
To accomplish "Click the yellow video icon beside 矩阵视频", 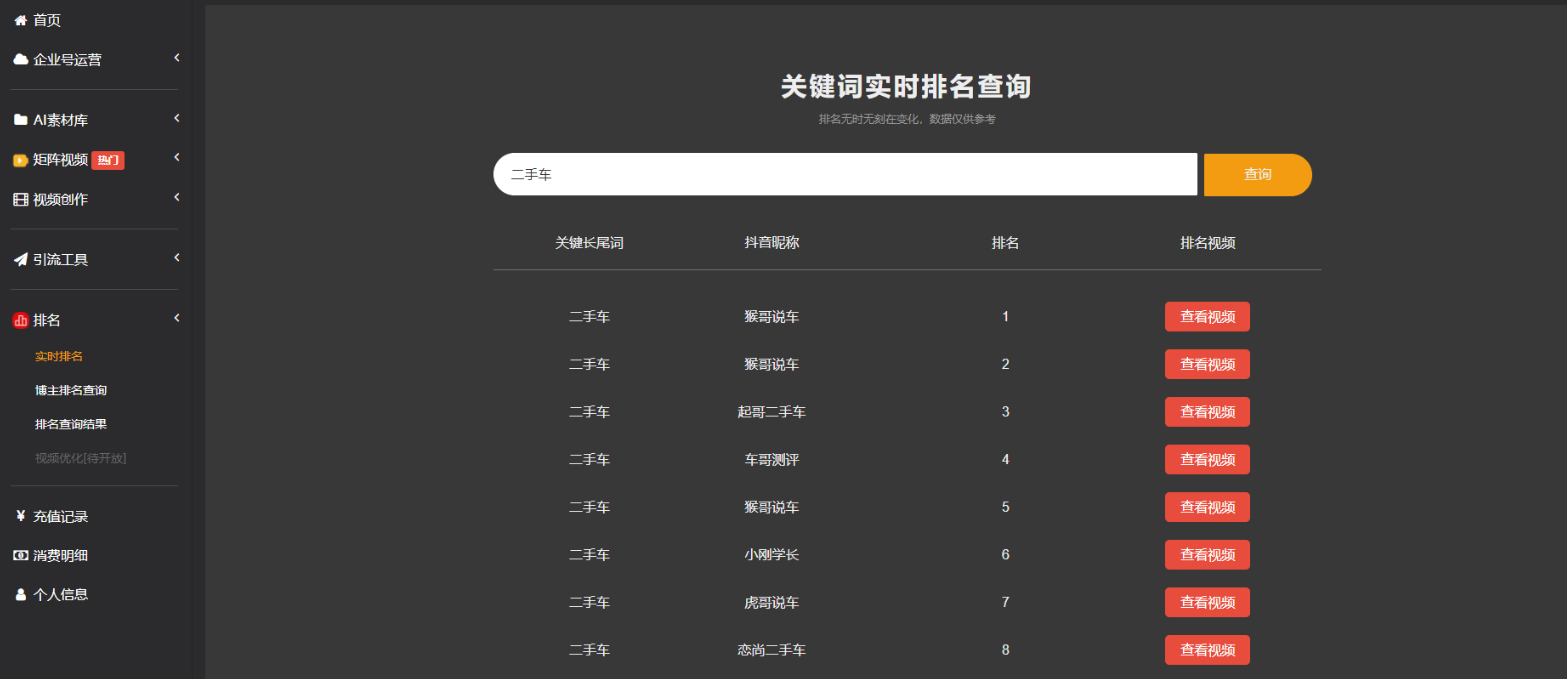I will (20, 160).
